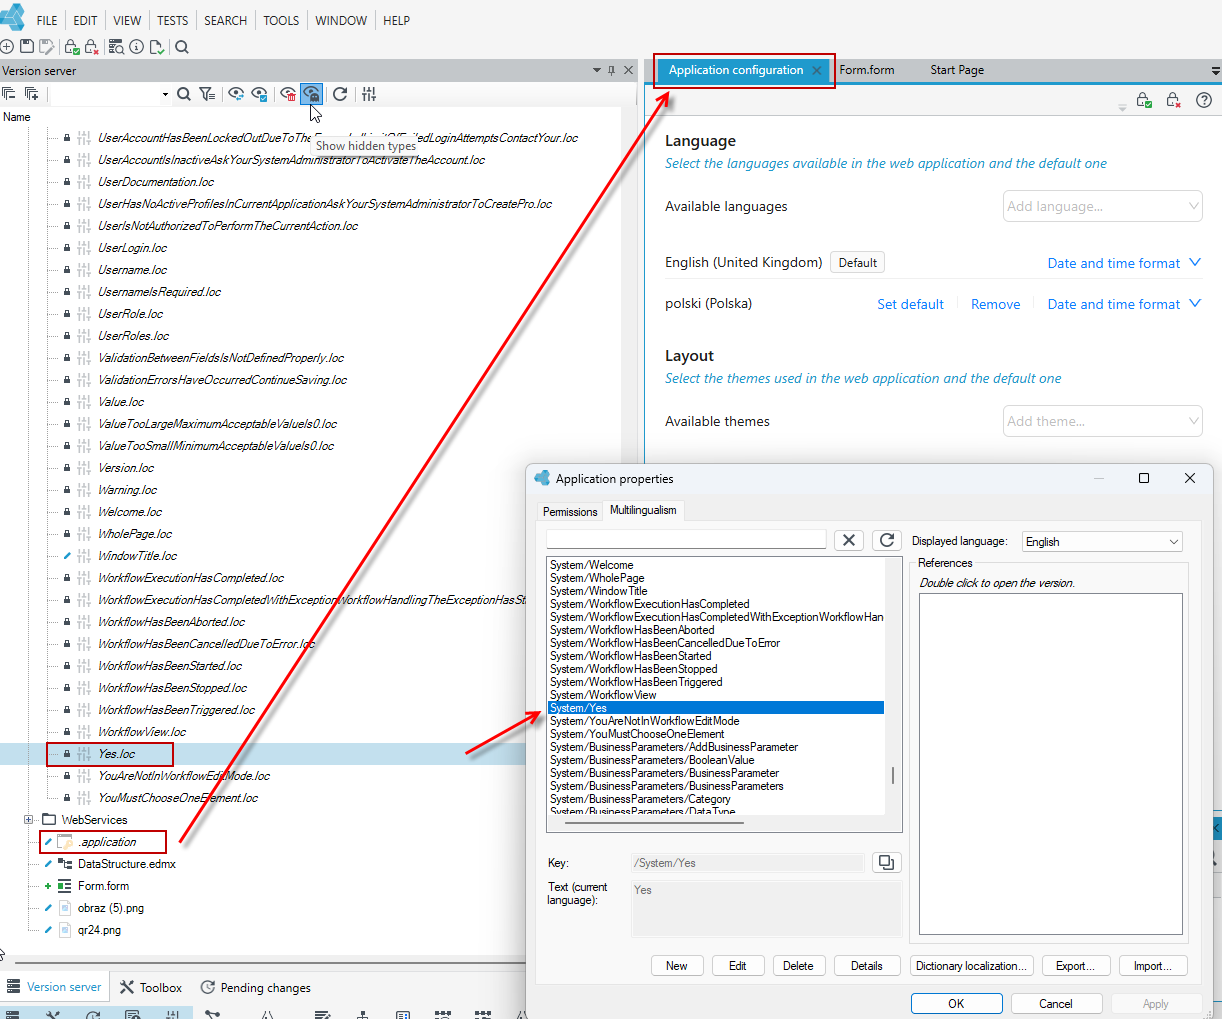The image size is (1222, 1019).
Task: Clear the dictionary search with the X button
Action: point(849,540)
